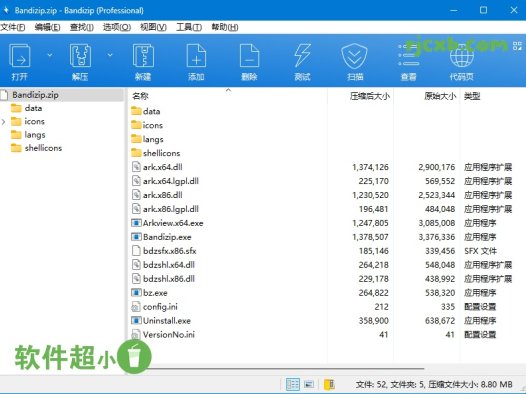Click the horizontal scrollbar of file list

pyautogui.click(x=276, y=369)
